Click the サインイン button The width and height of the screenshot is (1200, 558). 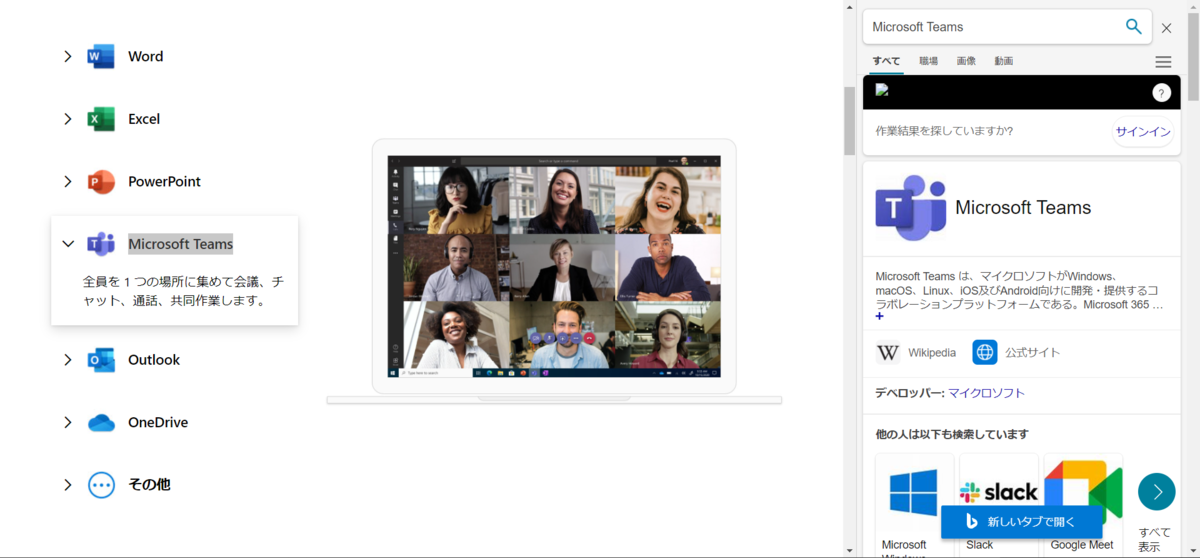1143,132
